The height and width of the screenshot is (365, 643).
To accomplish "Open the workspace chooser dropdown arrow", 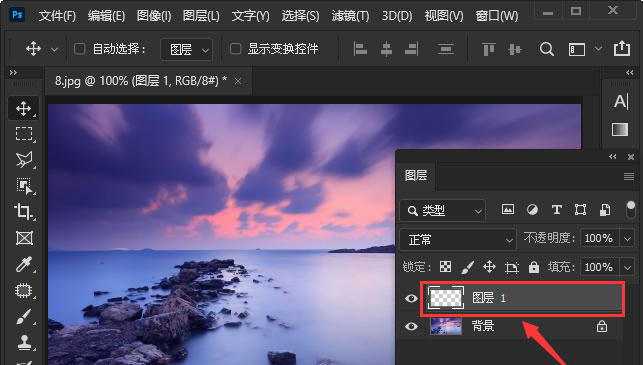I will [x=598, y=49].
